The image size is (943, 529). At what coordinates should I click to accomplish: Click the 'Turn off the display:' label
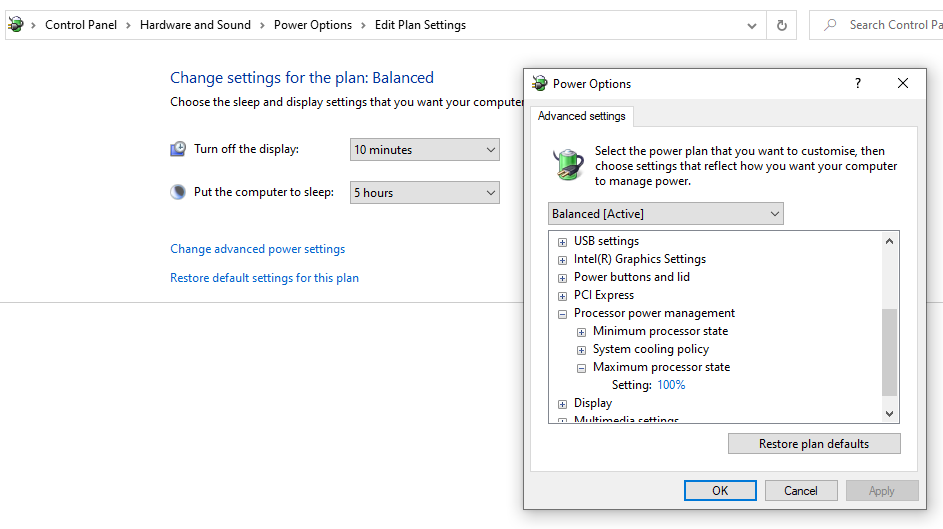point(246,149)
